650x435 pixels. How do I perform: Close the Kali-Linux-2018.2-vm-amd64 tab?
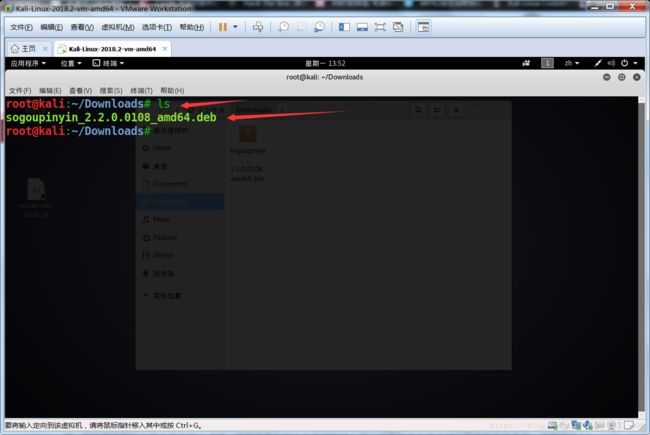pos(165,49)
